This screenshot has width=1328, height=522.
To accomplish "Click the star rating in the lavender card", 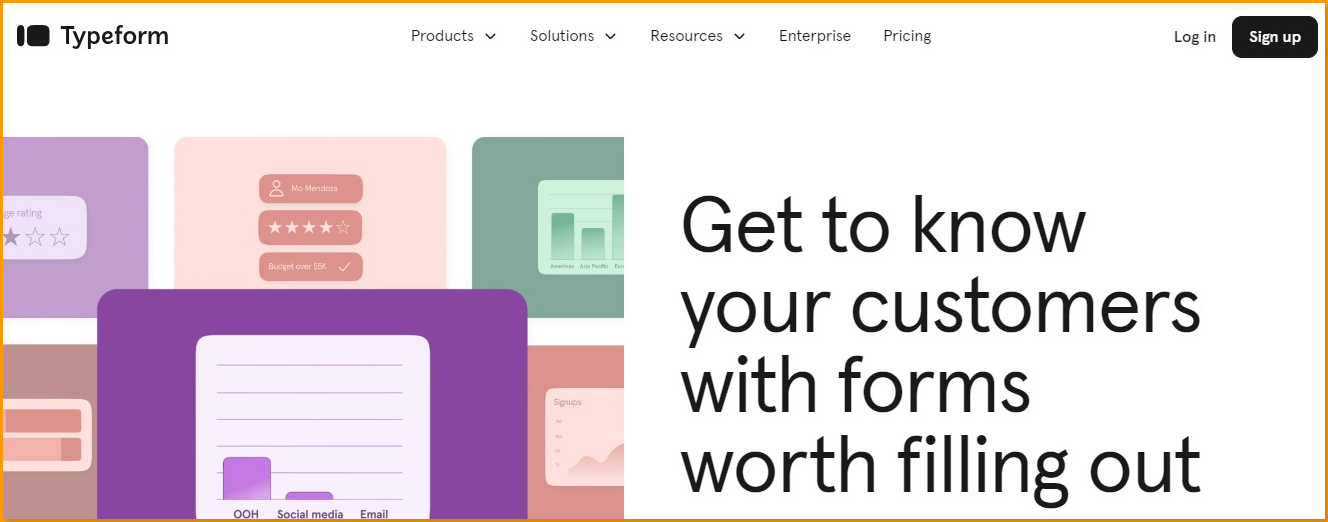I will [x=35, y=237].
